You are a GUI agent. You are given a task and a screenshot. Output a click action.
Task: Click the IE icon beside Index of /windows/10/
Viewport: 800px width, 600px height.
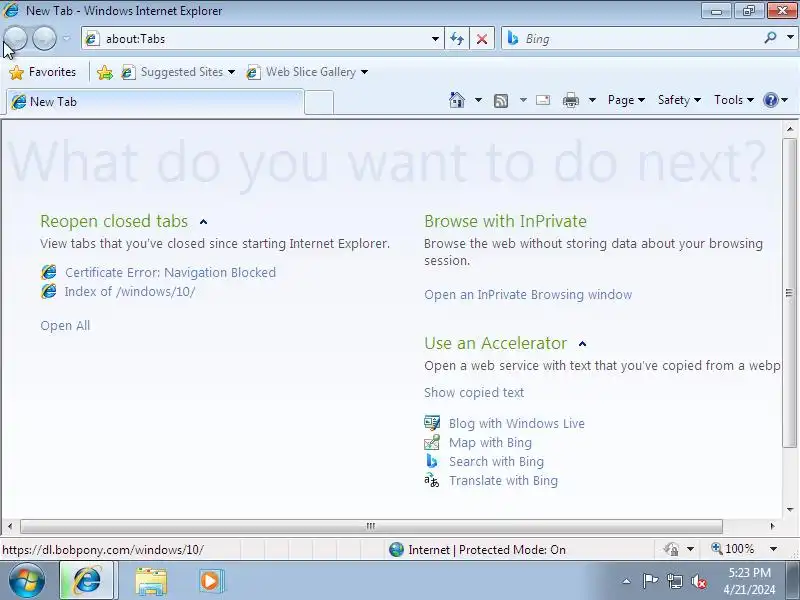click(x=49, y=291)
